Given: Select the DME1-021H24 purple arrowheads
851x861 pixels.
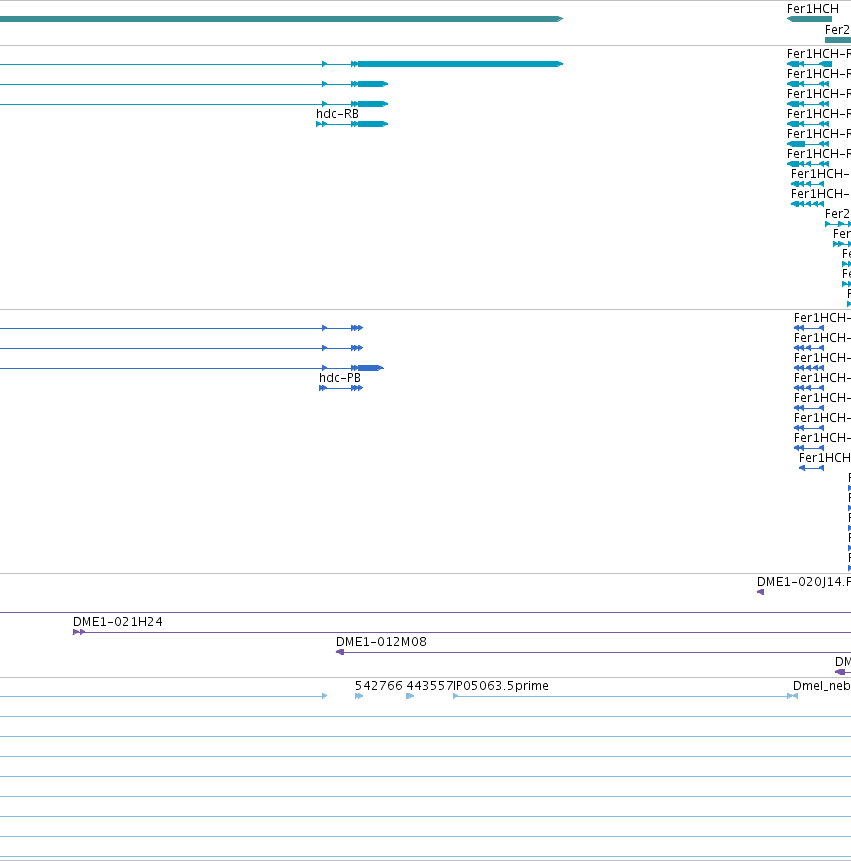Looking at the screenshot, I should pyautogui.click(x=79, y=632).
